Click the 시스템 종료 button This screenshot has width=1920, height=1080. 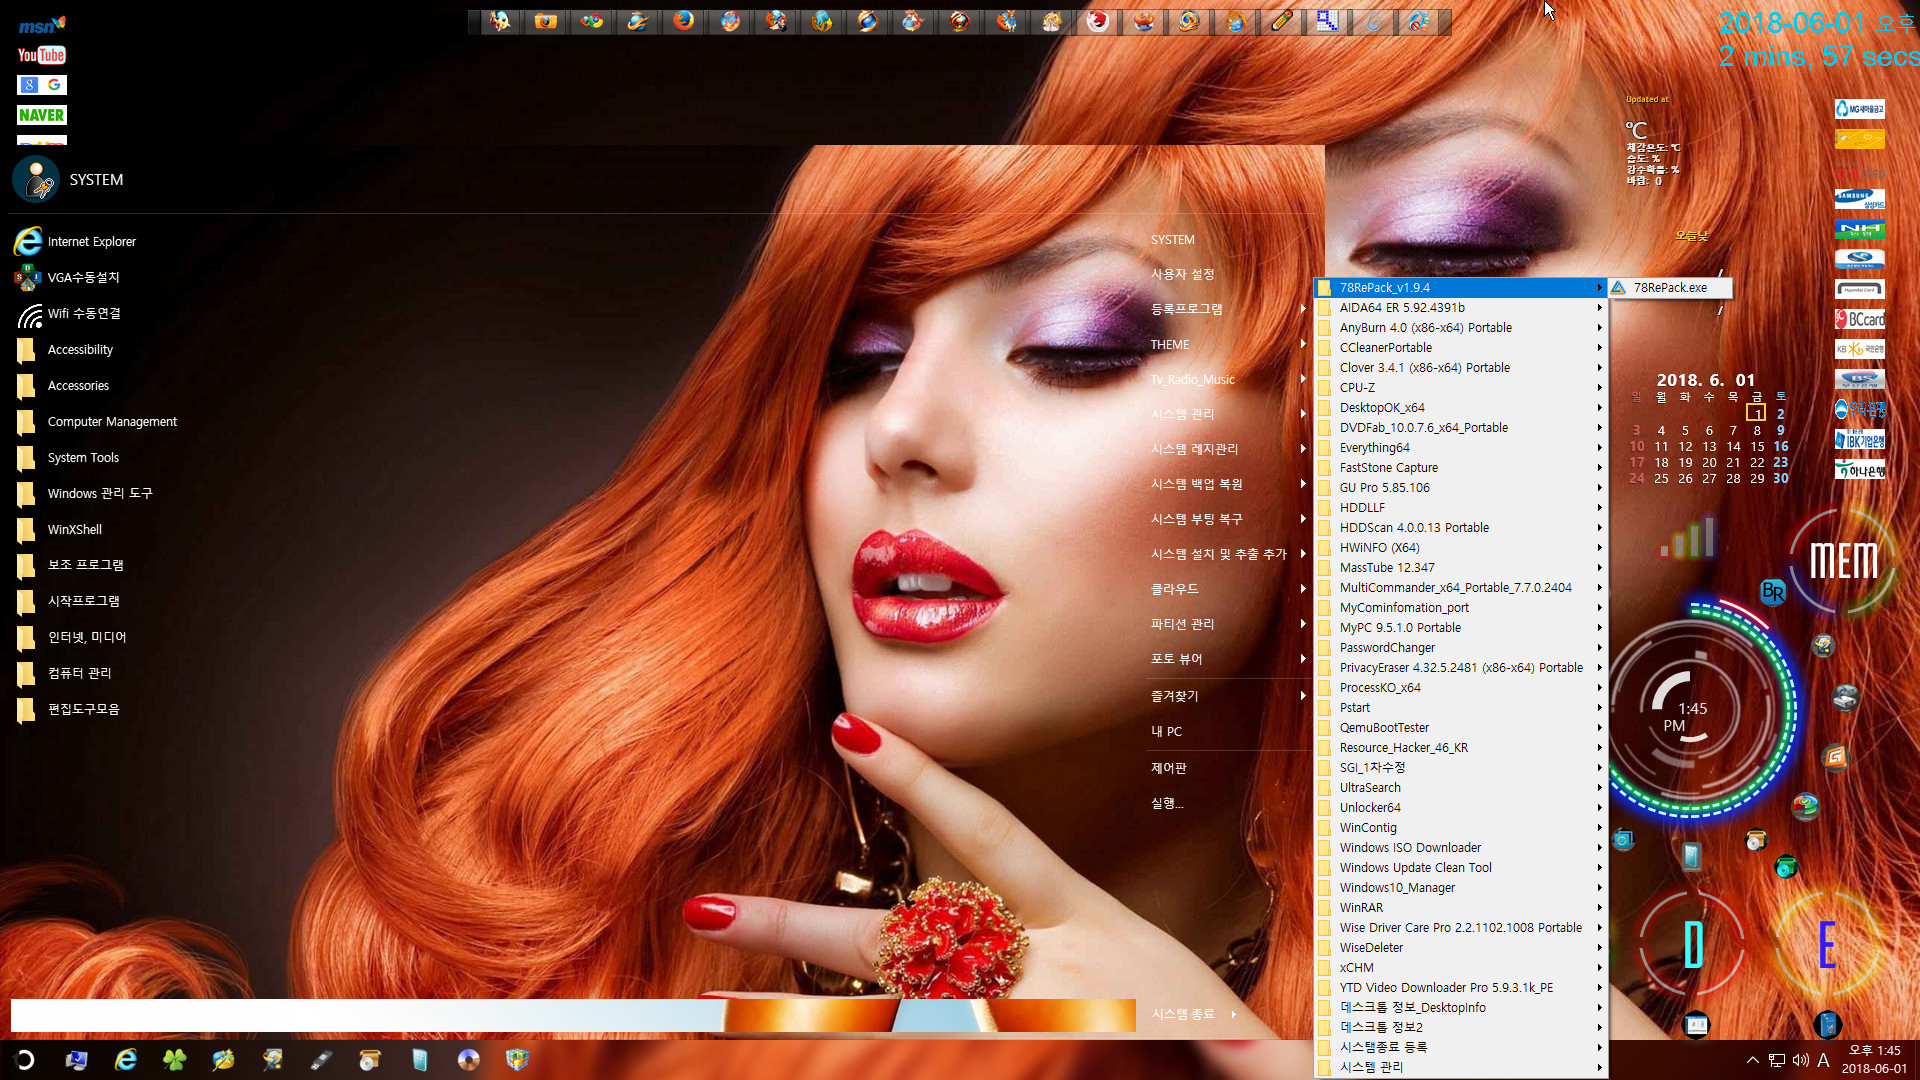tap(1183, 1014)
